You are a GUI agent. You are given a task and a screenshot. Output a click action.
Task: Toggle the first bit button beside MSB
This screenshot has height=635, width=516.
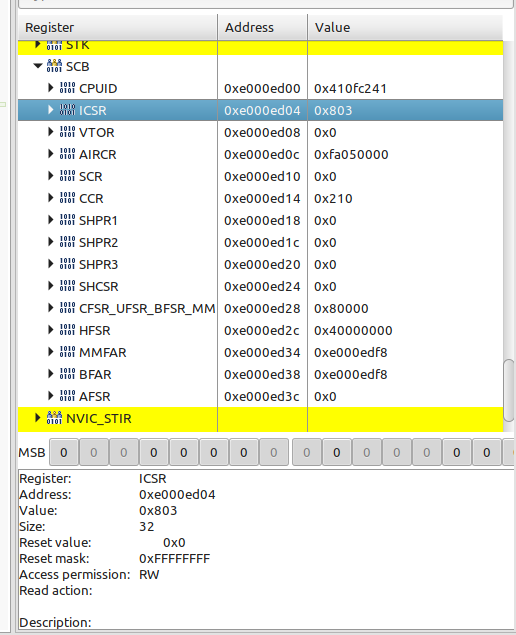click(64, 452)
